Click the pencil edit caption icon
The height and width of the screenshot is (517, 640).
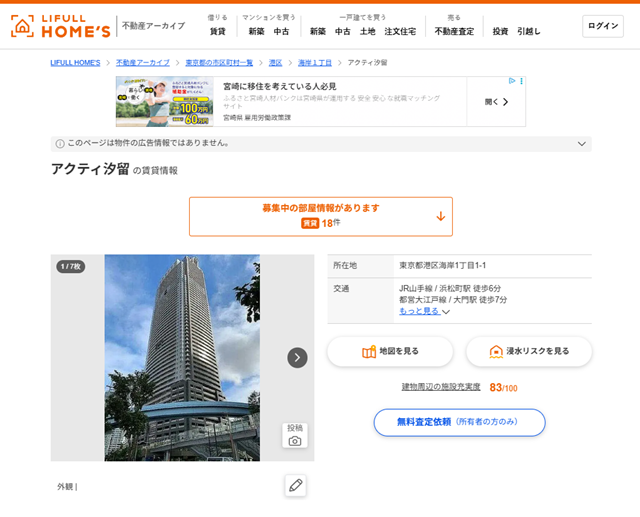coord(295,486)
